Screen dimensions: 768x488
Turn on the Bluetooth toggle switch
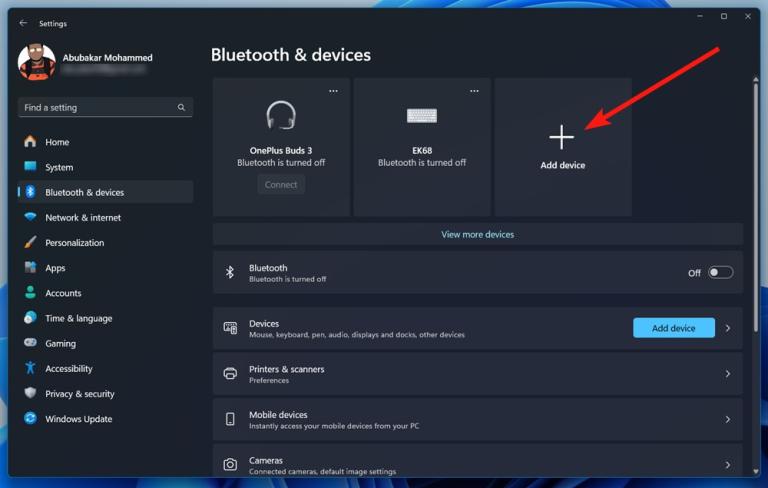coord(720,272)
